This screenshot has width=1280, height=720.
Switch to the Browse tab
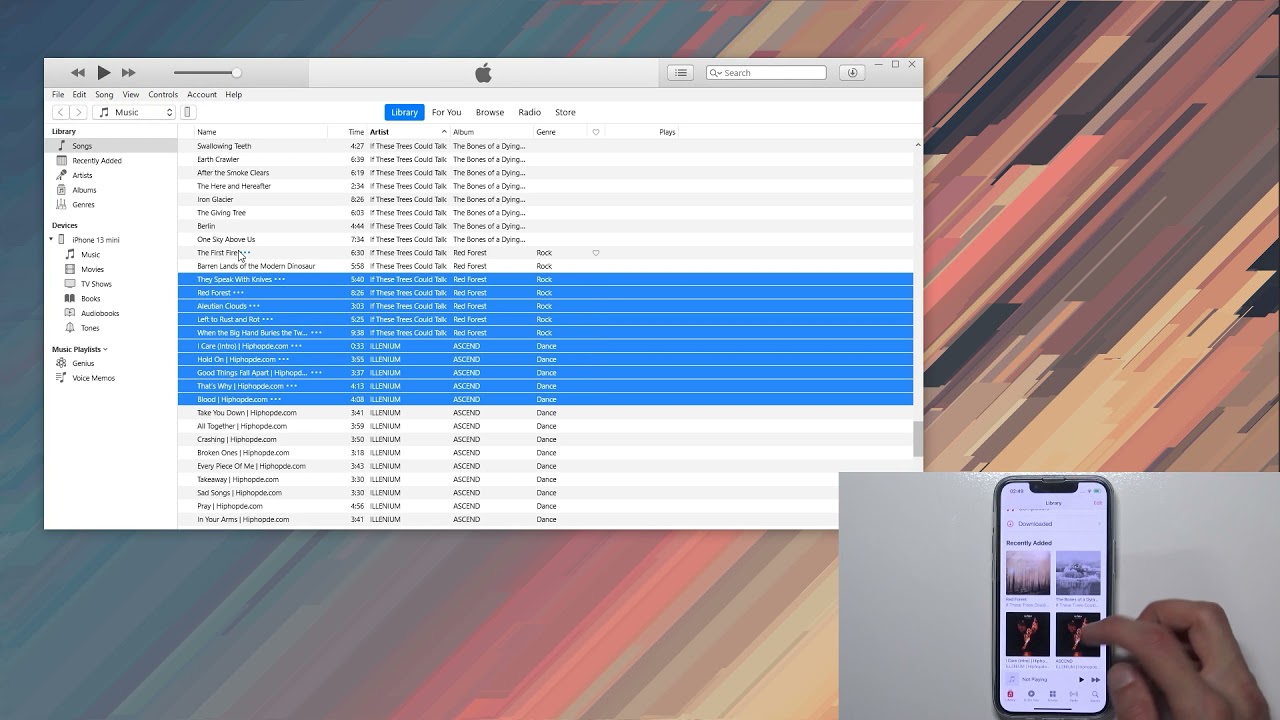(x=490, y=112)
